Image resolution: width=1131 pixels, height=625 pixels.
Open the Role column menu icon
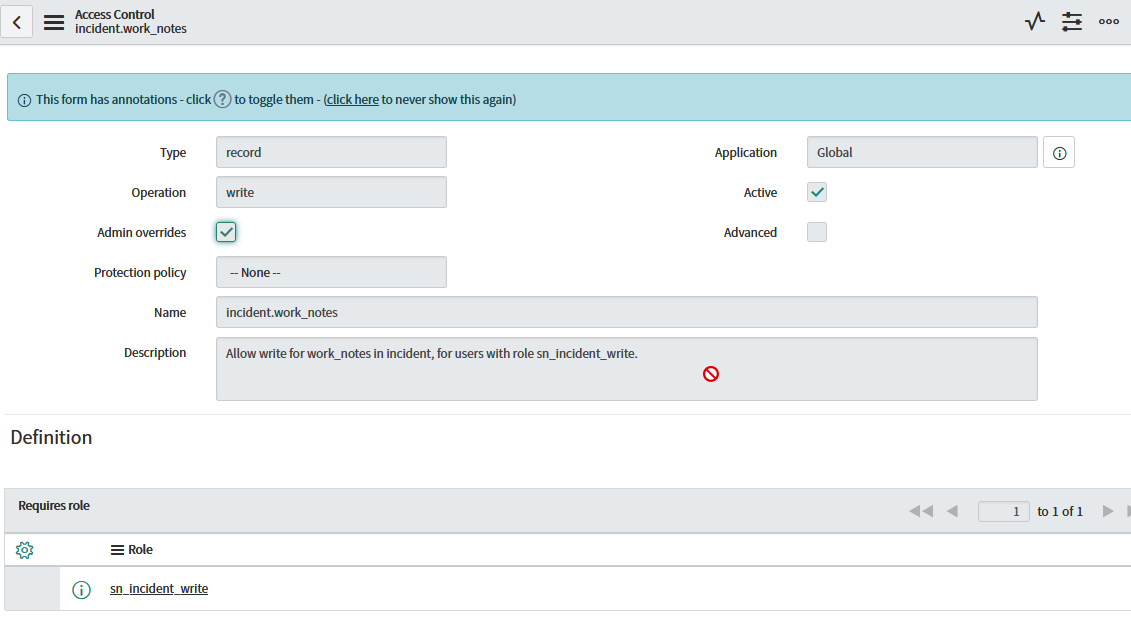(117, 550)
